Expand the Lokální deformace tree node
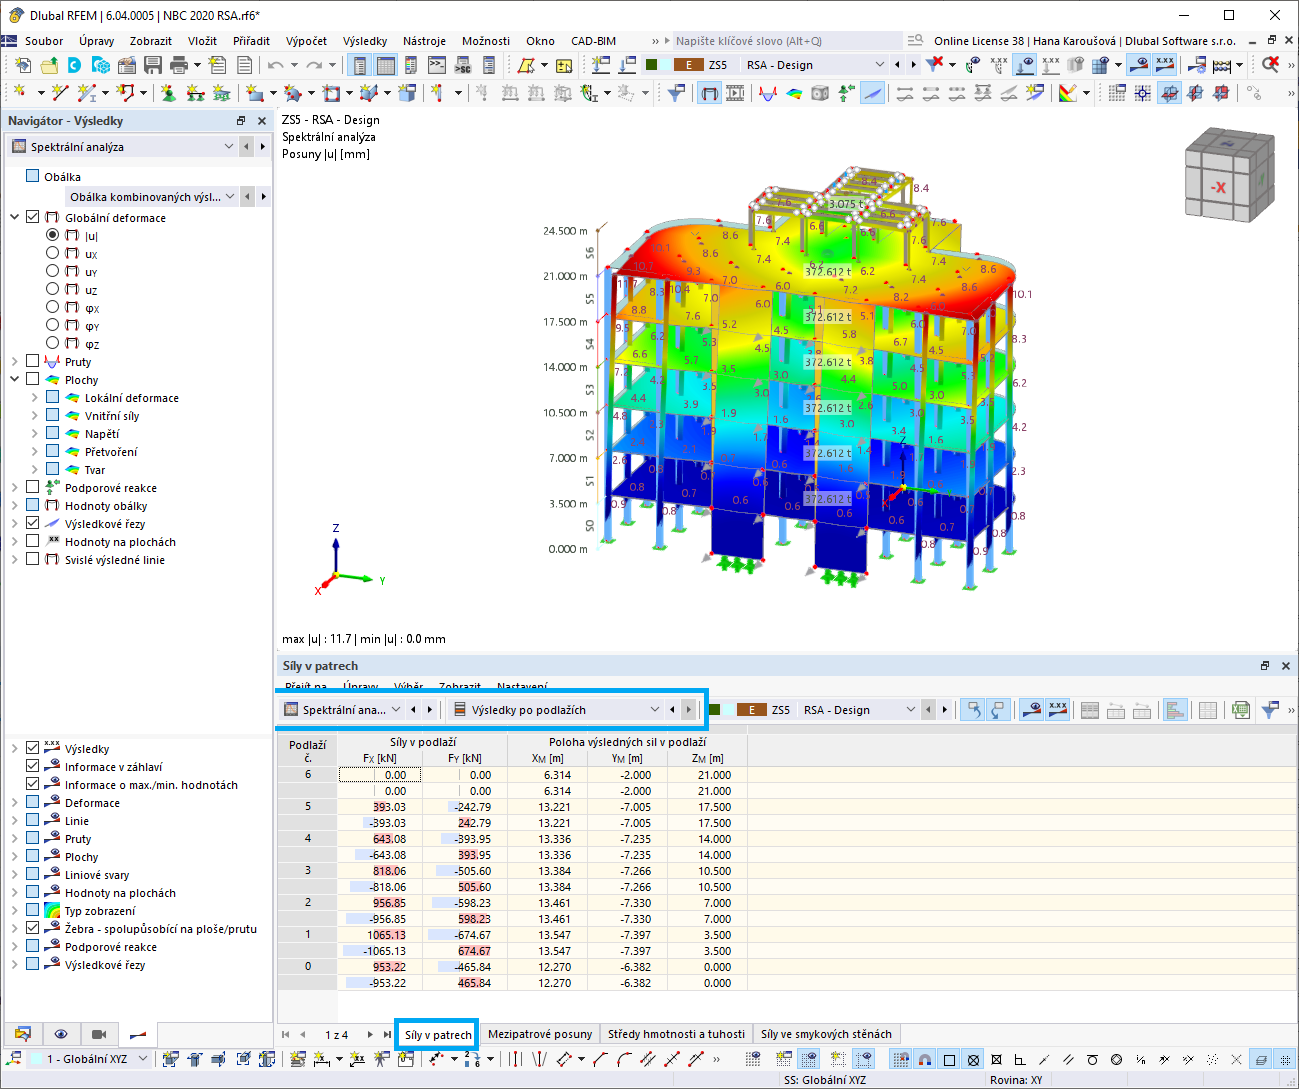The height and width of the screenshot is (1089, 1299). (x=35, y=398)
